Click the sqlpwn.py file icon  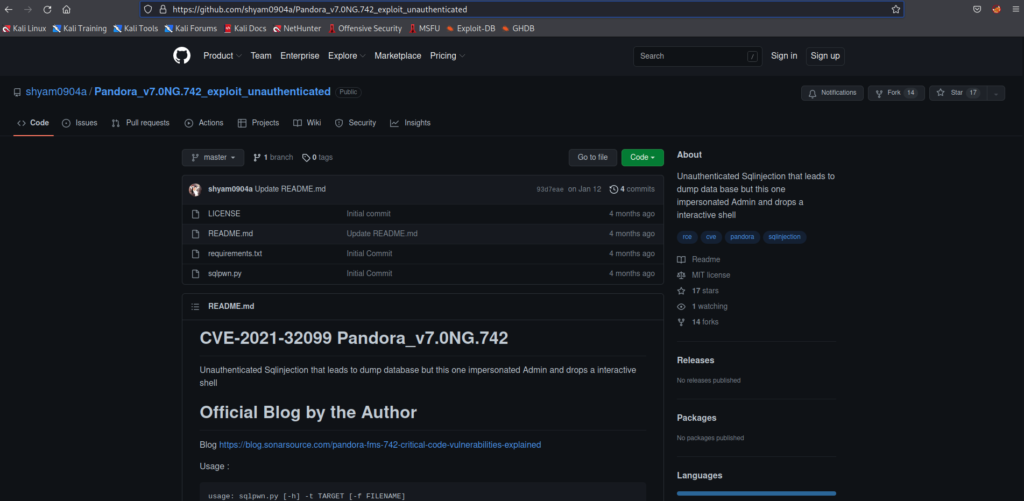[x=195, y=274]
